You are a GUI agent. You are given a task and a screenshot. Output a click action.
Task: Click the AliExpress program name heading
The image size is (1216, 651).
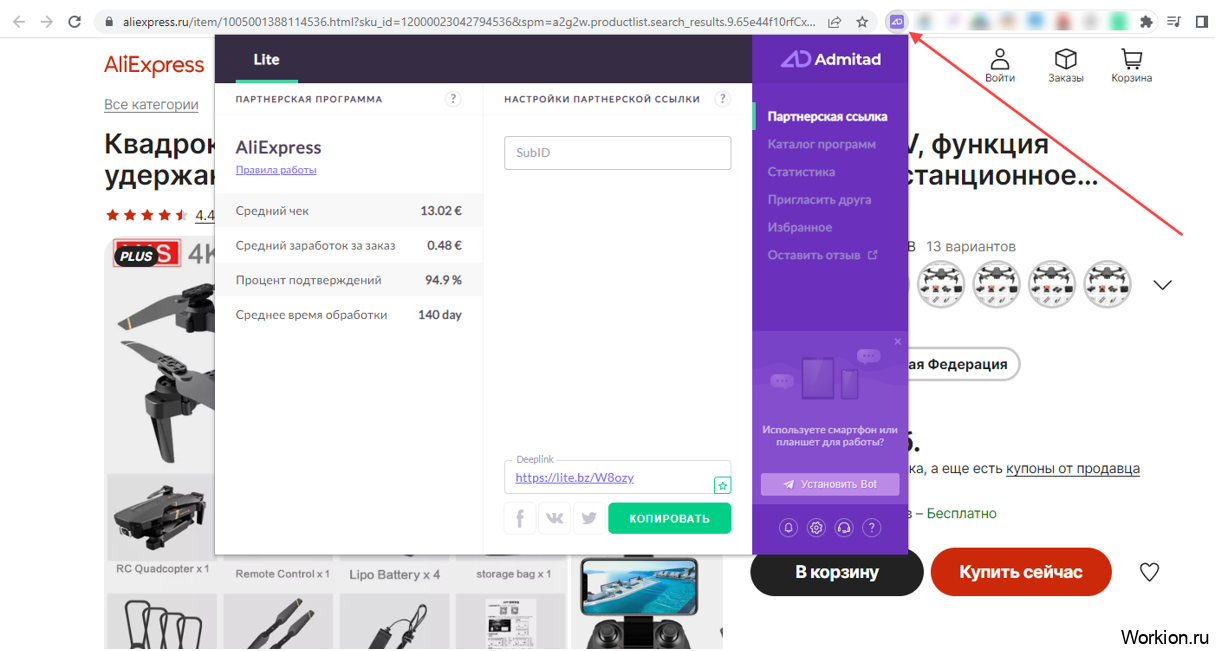[x=278, y=147]
